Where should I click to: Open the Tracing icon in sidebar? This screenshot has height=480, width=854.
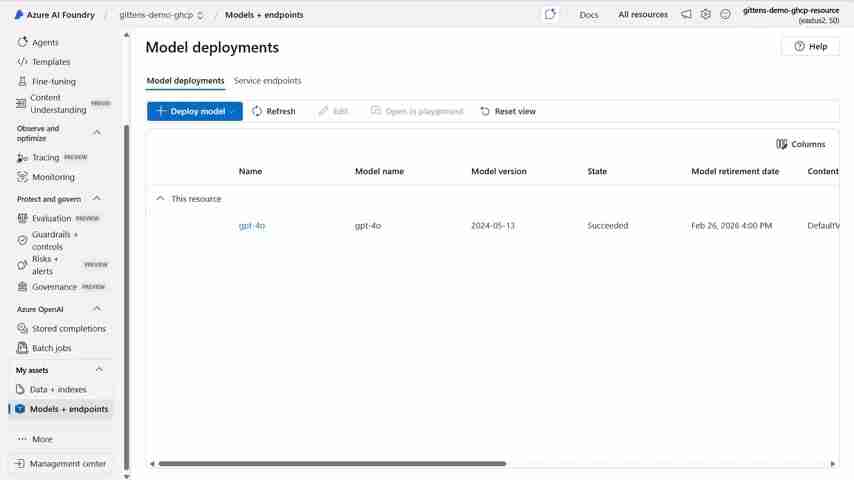22,157
